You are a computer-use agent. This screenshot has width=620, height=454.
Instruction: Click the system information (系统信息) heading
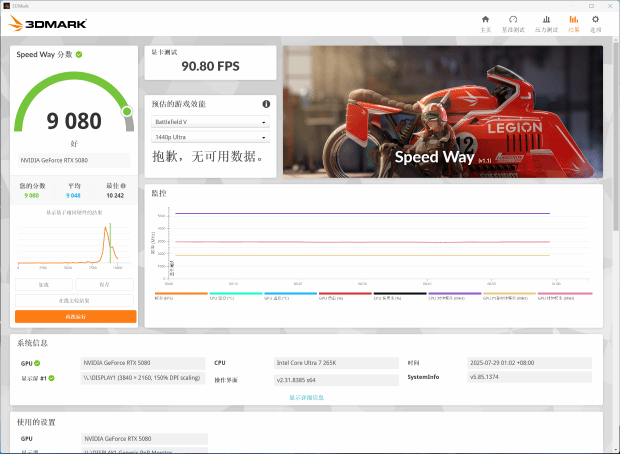point(32,343)
